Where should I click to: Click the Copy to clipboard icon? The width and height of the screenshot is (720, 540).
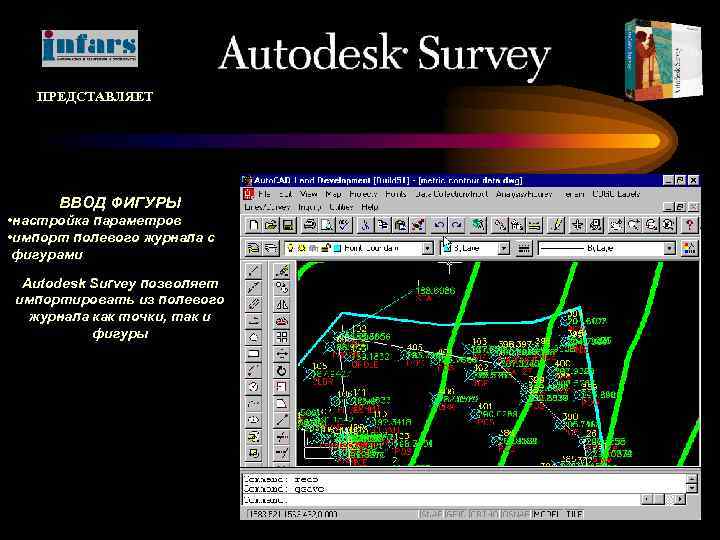coord(383,225)
